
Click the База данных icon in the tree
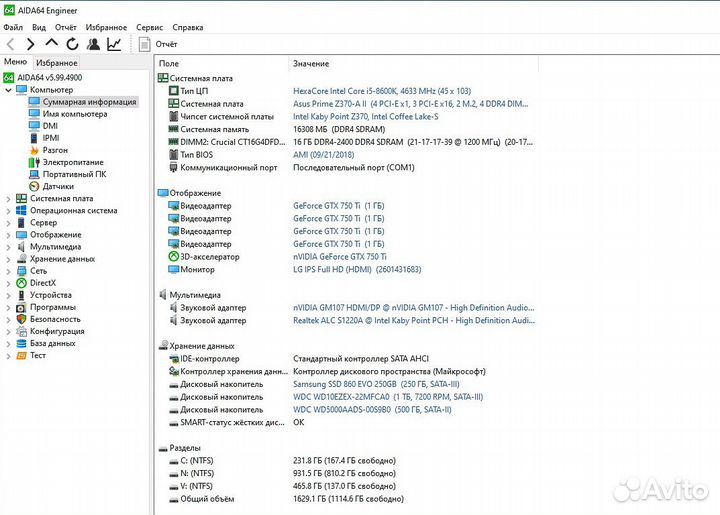click(x=21, y=343)
